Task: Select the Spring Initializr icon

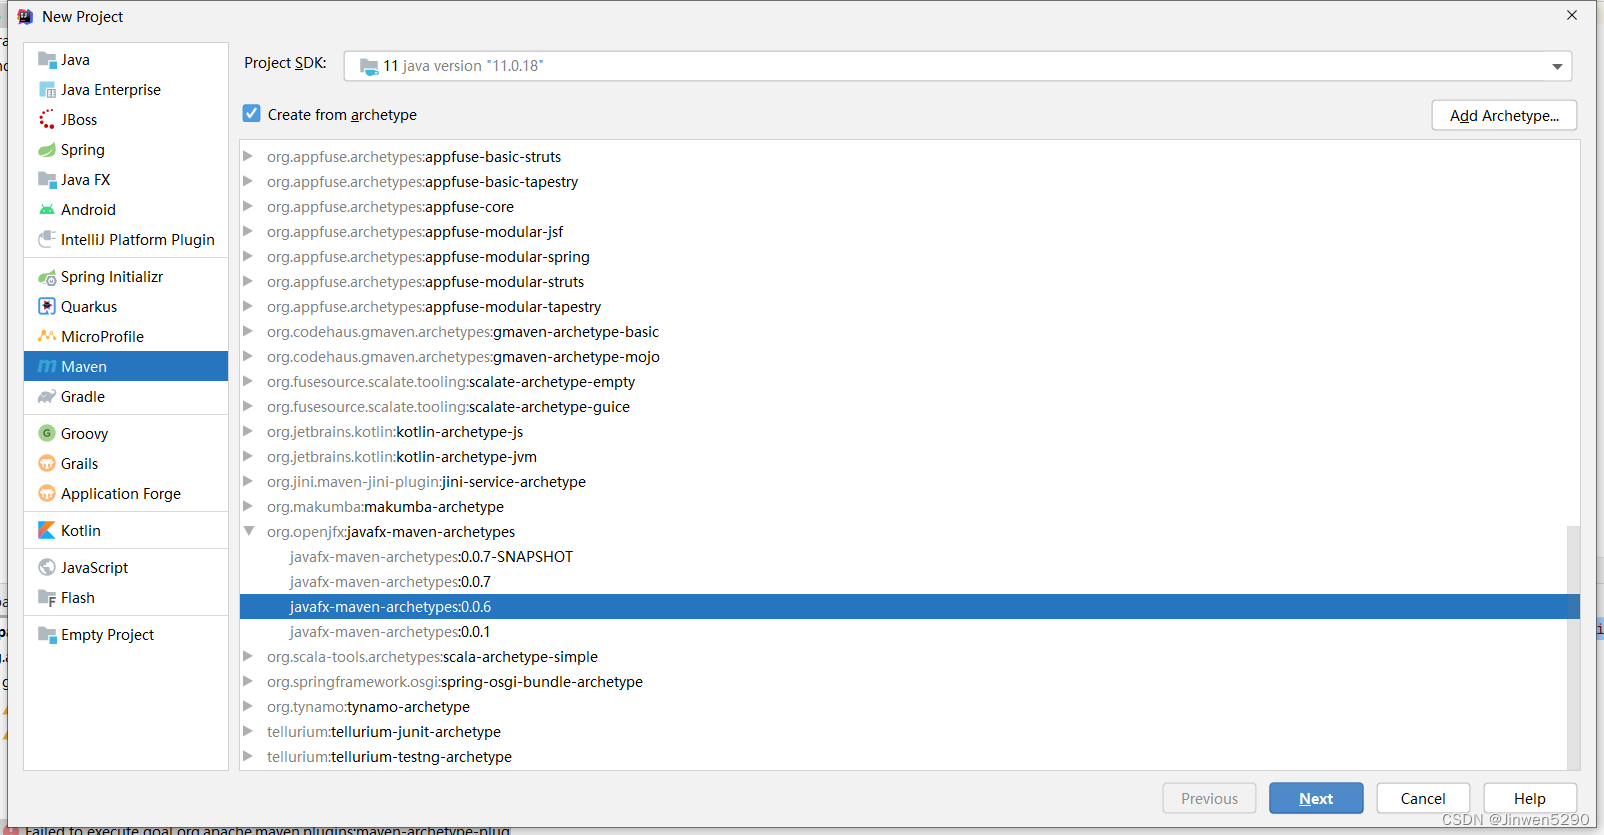Action: coord(47,277)
